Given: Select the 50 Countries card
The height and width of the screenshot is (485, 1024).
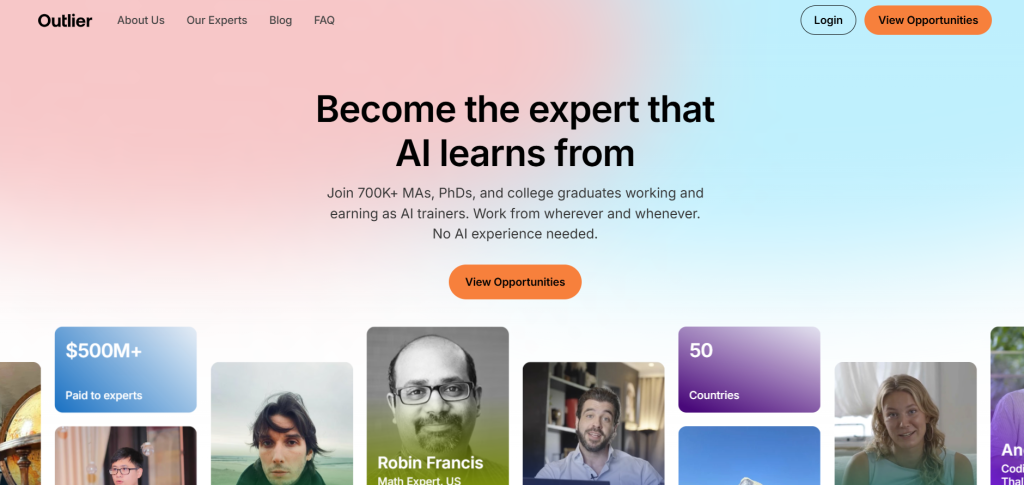Looking at the screenshot, I should 749,369.
